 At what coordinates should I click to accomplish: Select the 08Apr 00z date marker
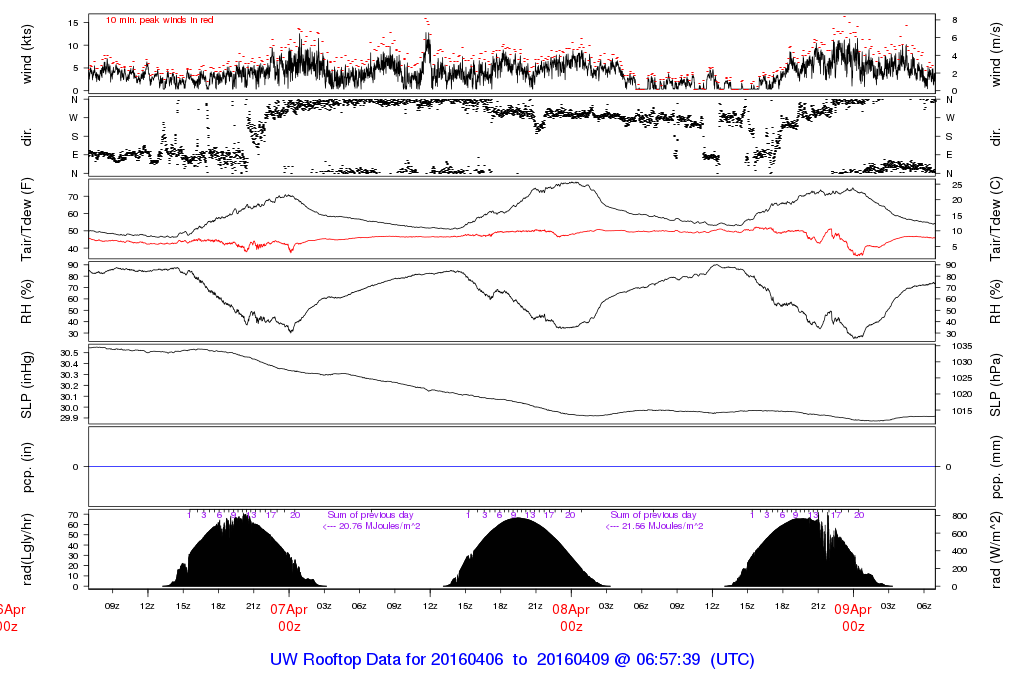pos(571,617)
